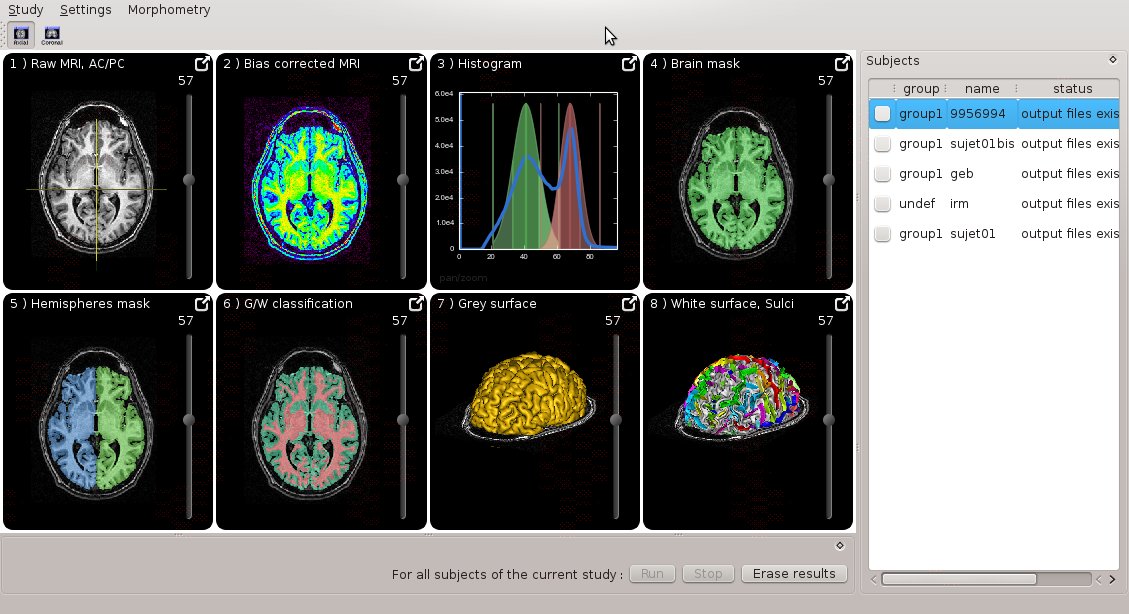Pop out the Raw MRI, AC/PC panel
The image size is (1129, 614).
(x=203, y=63)
